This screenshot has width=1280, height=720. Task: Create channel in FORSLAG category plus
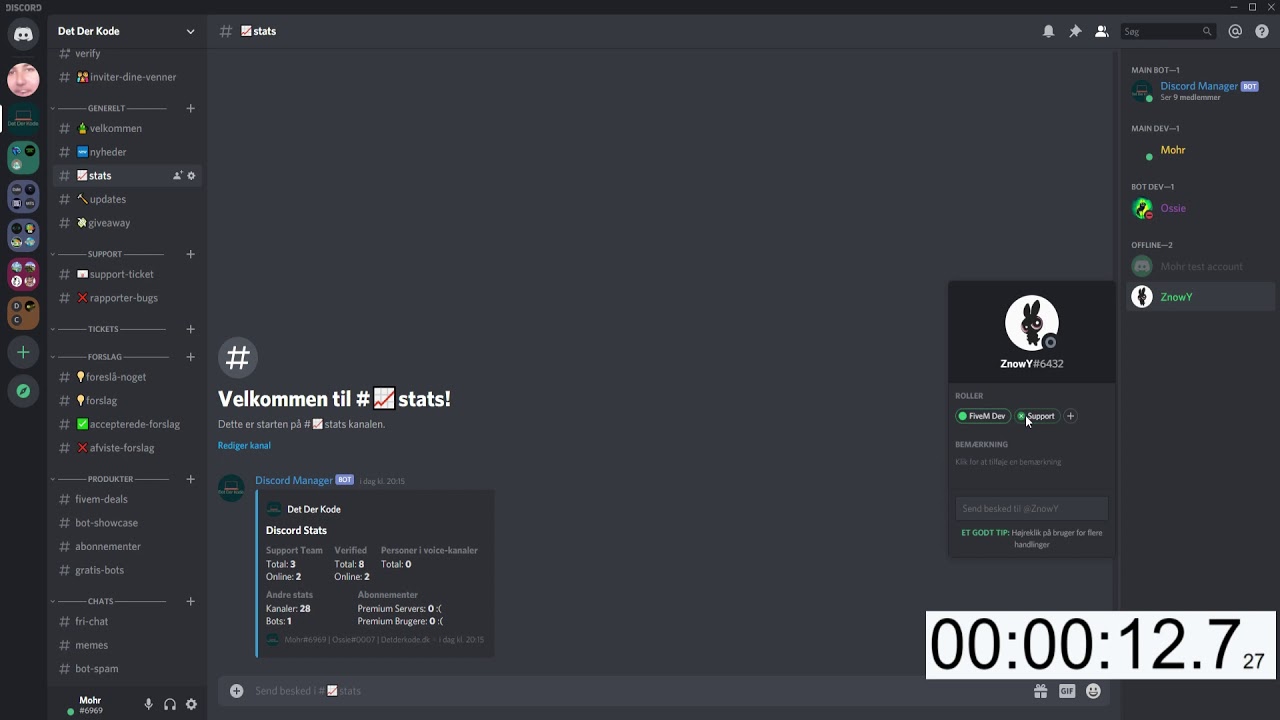[x=190, y=357]
